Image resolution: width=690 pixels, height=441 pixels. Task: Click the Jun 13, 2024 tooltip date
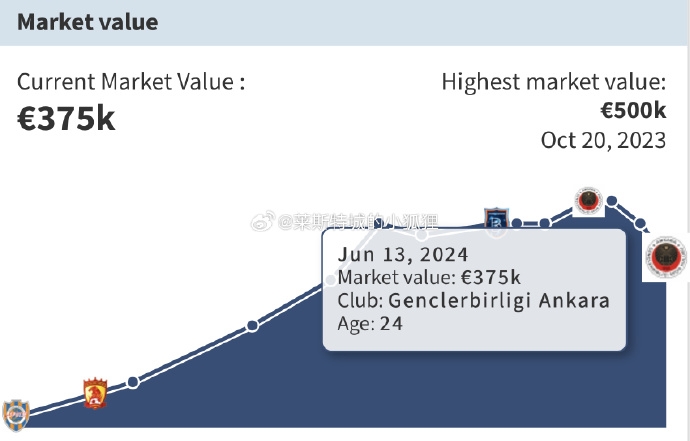click(403, 255)
